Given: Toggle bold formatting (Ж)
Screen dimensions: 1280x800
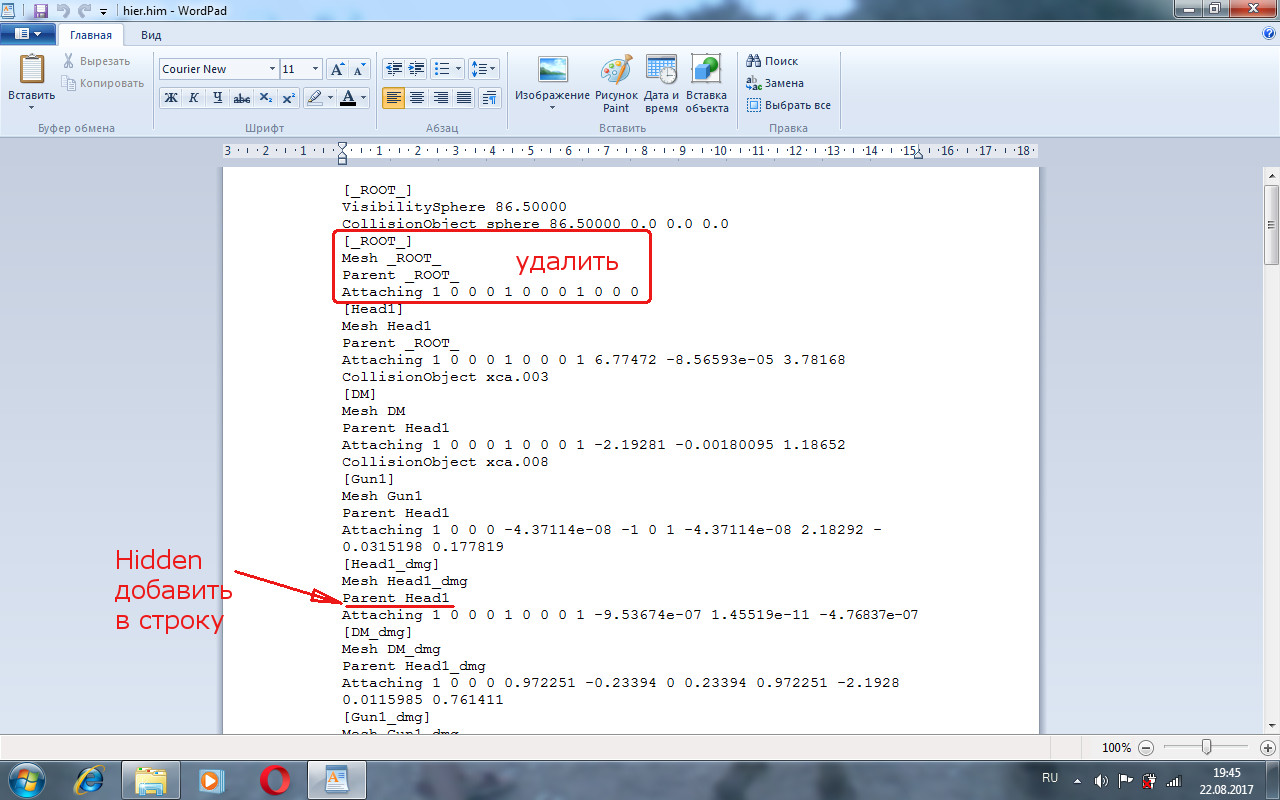Looking at the screenshot, I should pyautogui.click(x=171, y=97).
